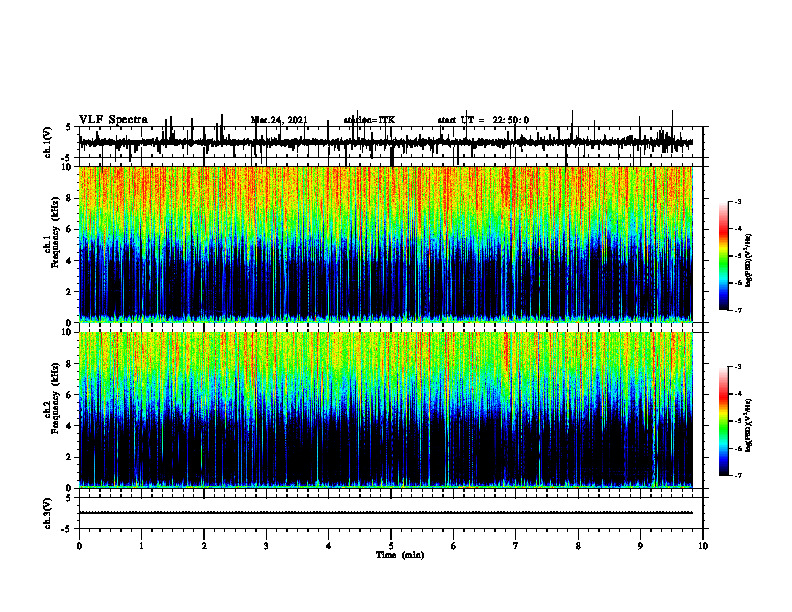Click the ch.1 spectrogram color bar
The width and height of the screenshot is (792, 612).
click(x=724, y=256)
